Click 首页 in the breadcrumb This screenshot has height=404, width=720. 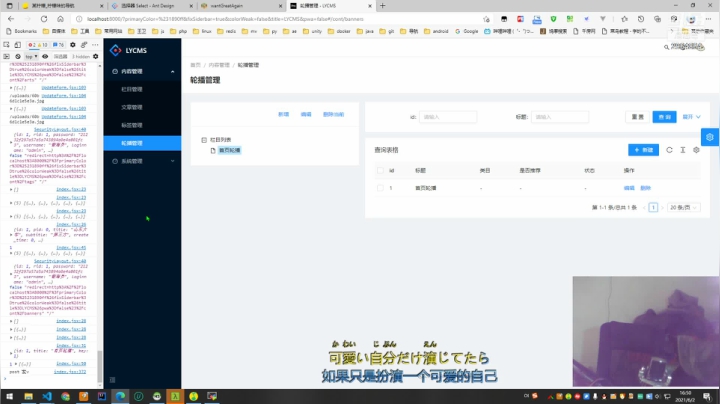pyautogui.click(x=196, y=65)
